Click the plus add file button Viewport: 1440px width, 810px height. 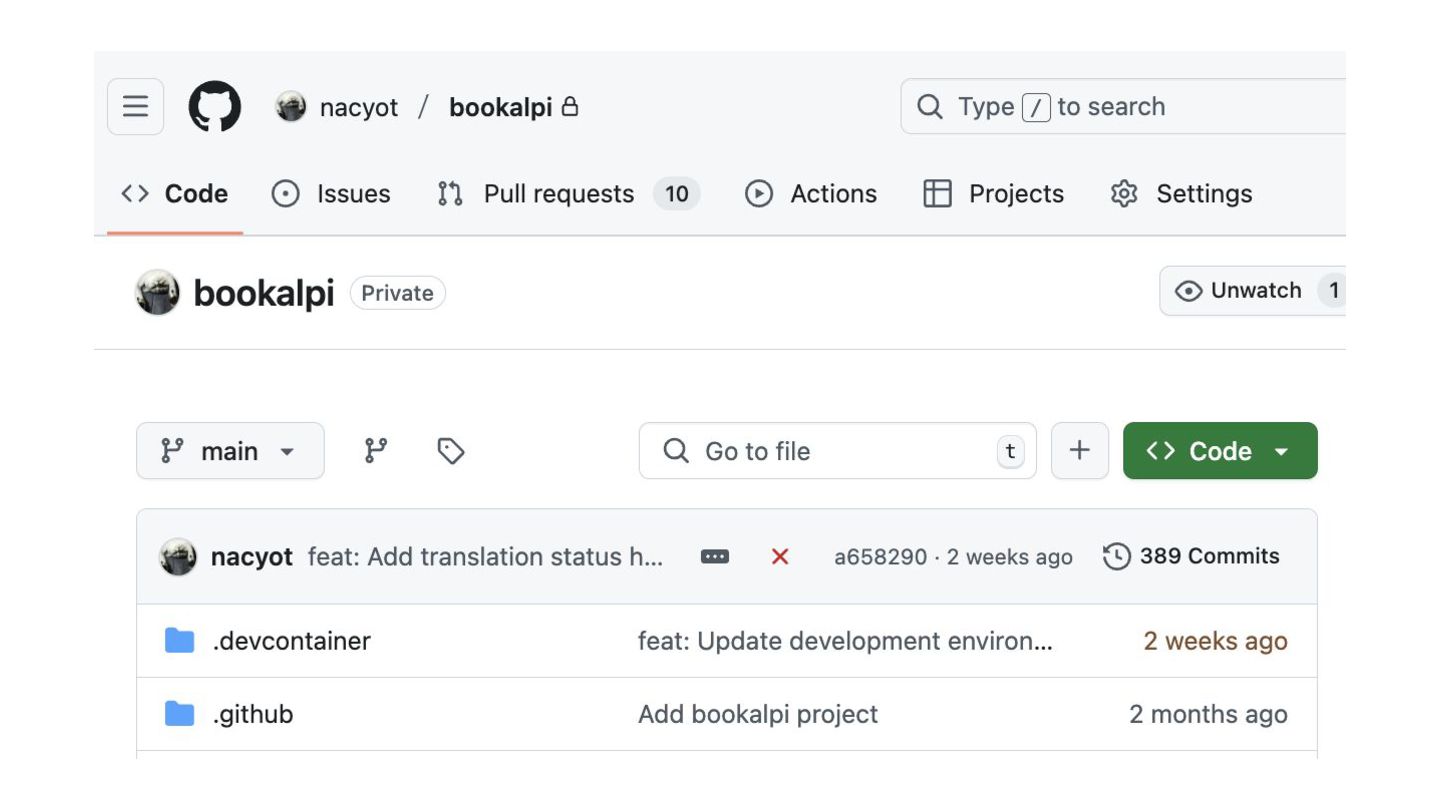pyautogui.click(x=1079, y=451)
